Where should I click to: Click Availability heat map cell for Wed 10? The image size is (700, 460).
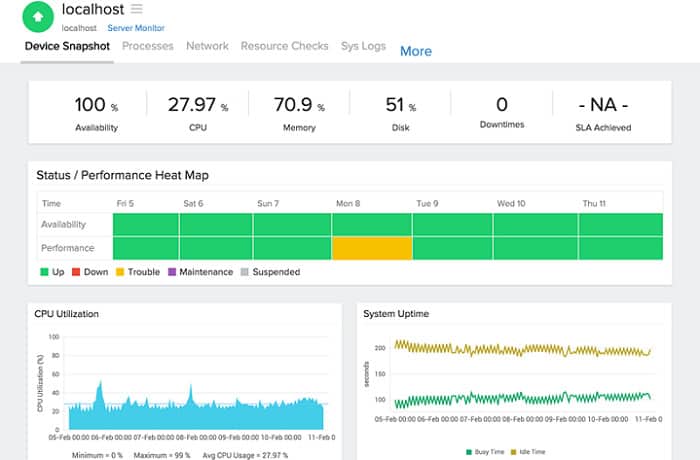[x=535, y=224]
